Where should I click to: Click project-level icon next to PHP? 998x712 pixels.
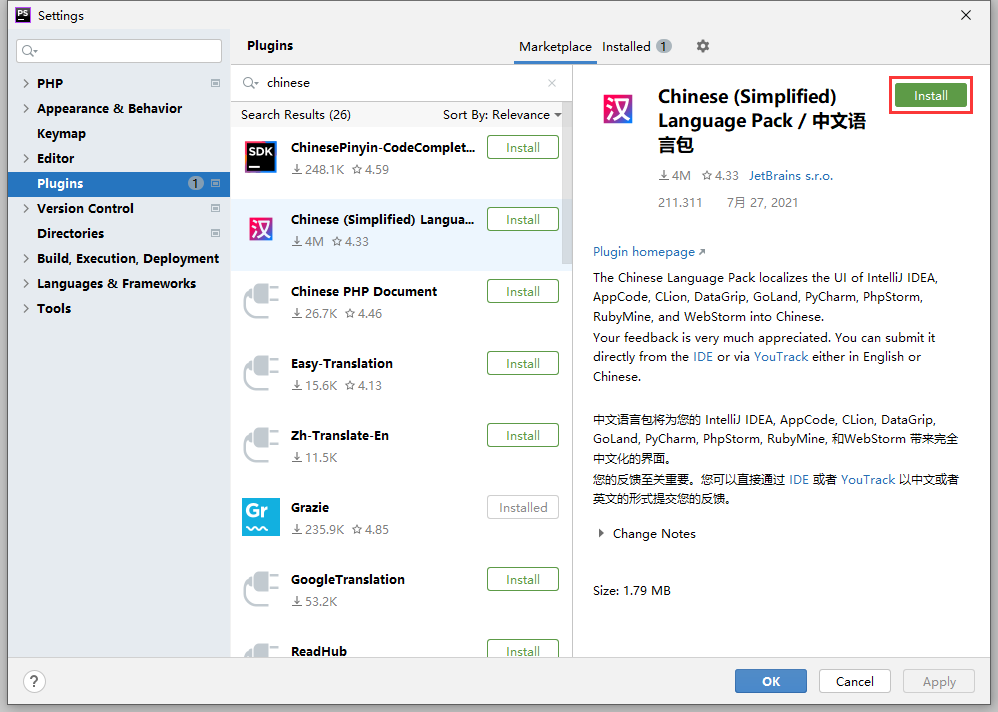tap(215, 83)
